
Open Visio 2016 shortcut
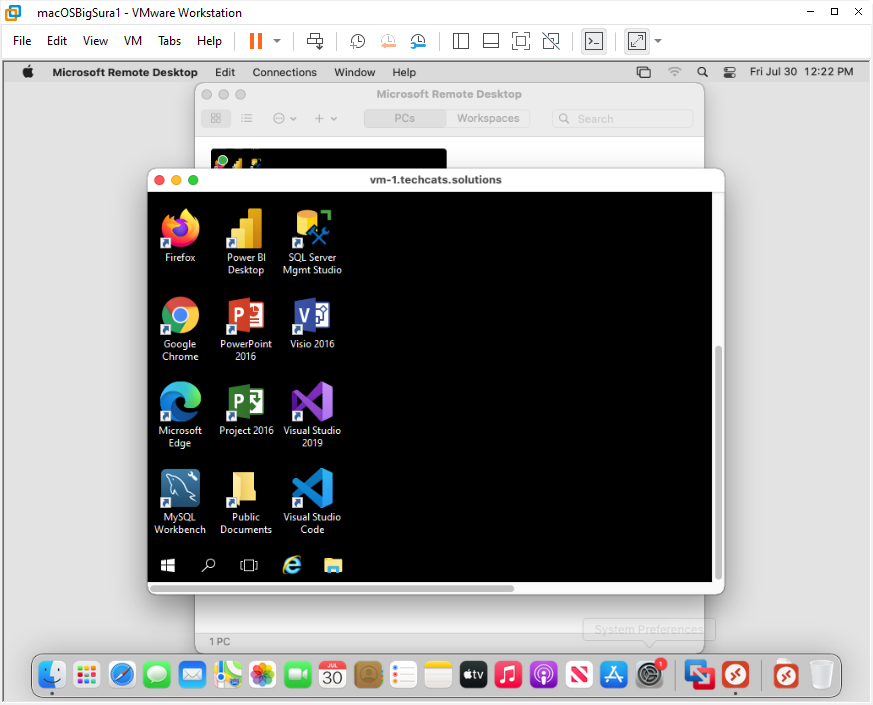point(312,323)
